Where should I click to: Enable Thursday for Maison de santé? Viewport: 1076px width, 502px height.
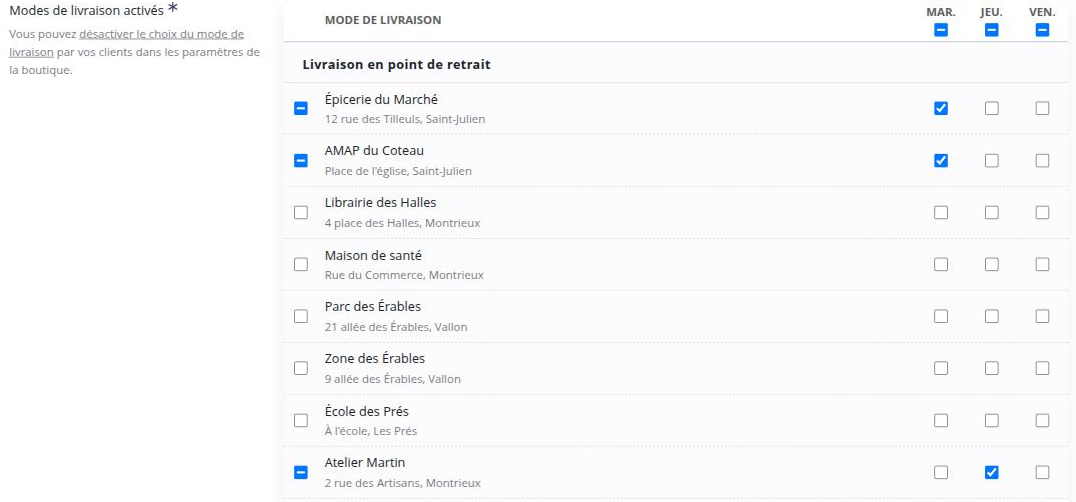[x=992, y=264]
